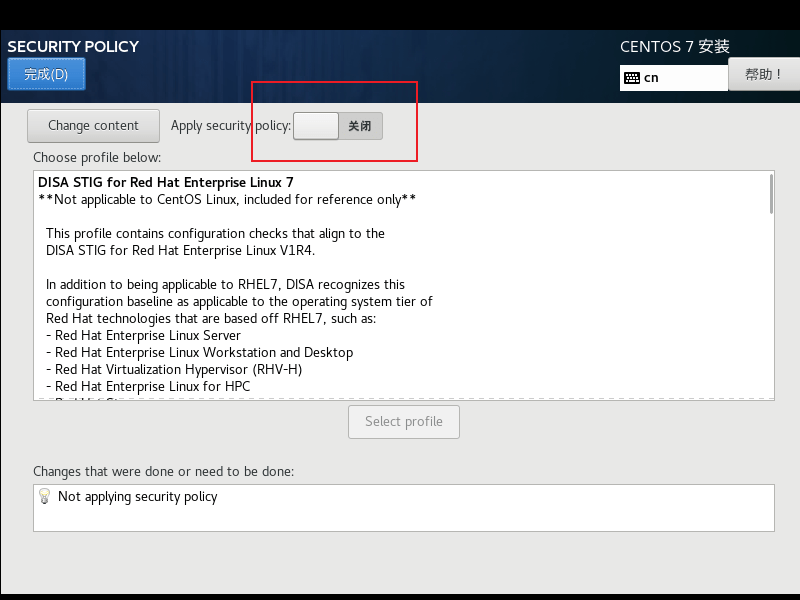This screenshot has width=800, height=600.
Task: Toggle the Apply security policy switch
Action: click(337, 126)
